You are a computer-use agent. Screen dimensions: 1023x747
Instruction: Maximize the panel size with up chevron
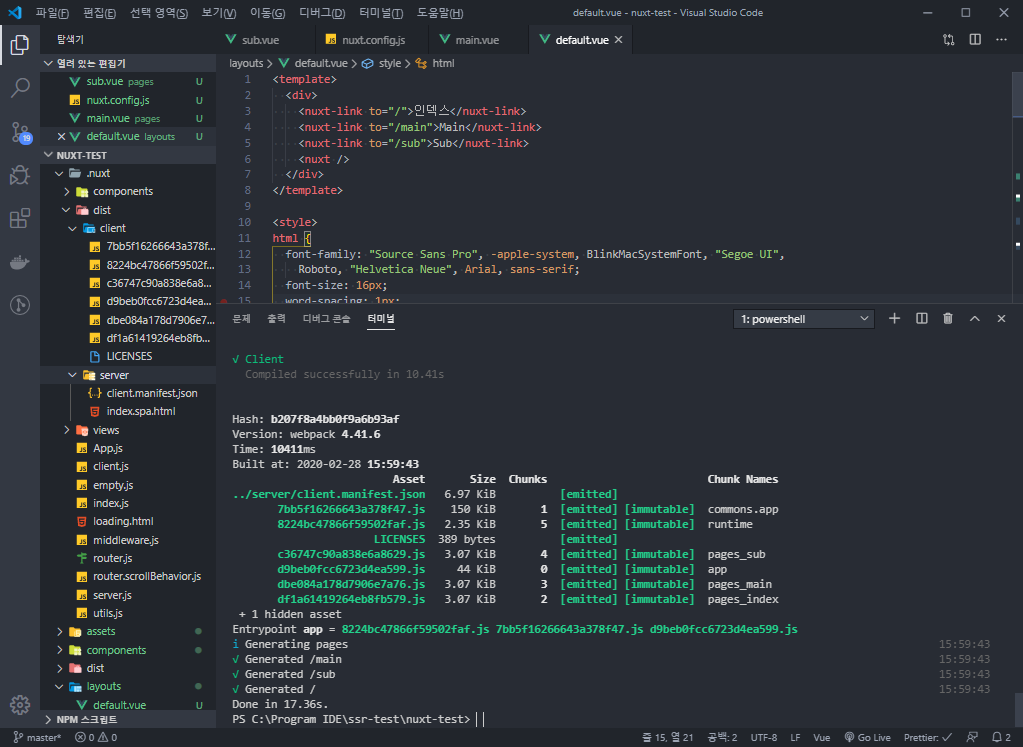coord(975,318)
